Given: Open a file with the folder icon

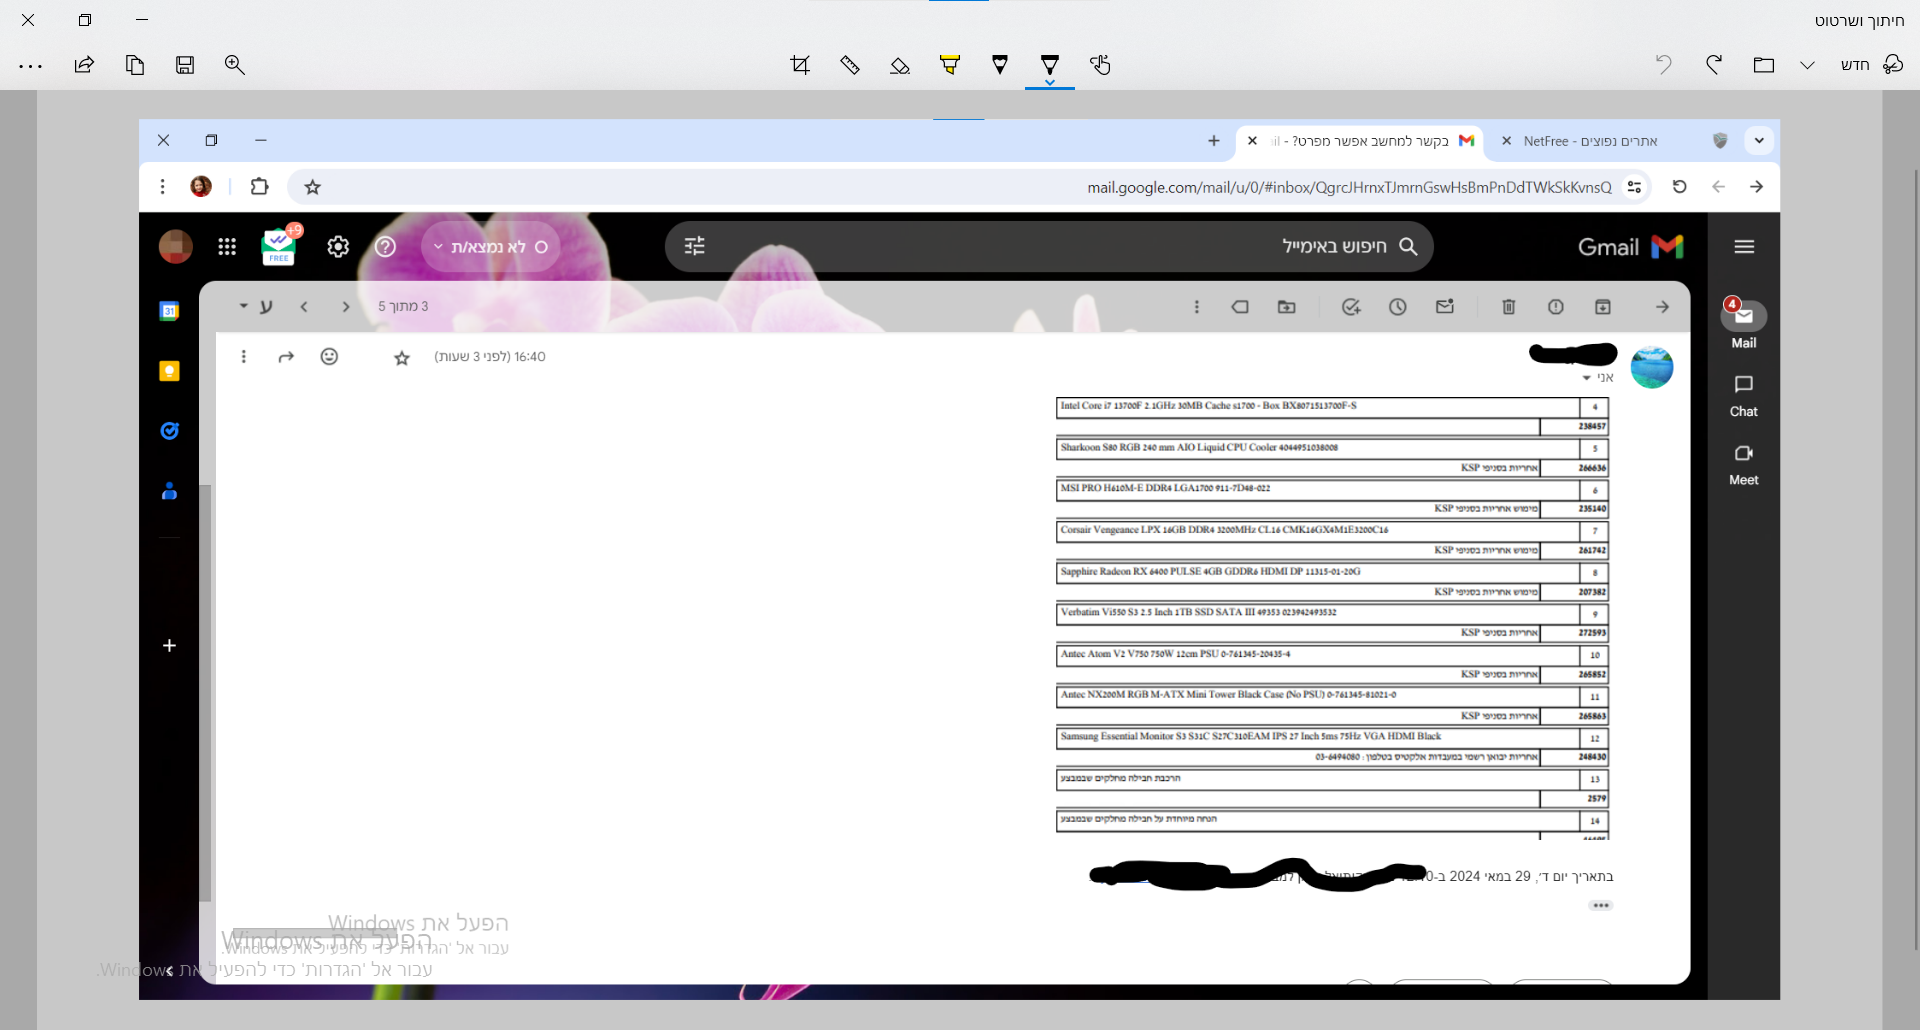Looking at the screenshot, I should [1764, 65].
